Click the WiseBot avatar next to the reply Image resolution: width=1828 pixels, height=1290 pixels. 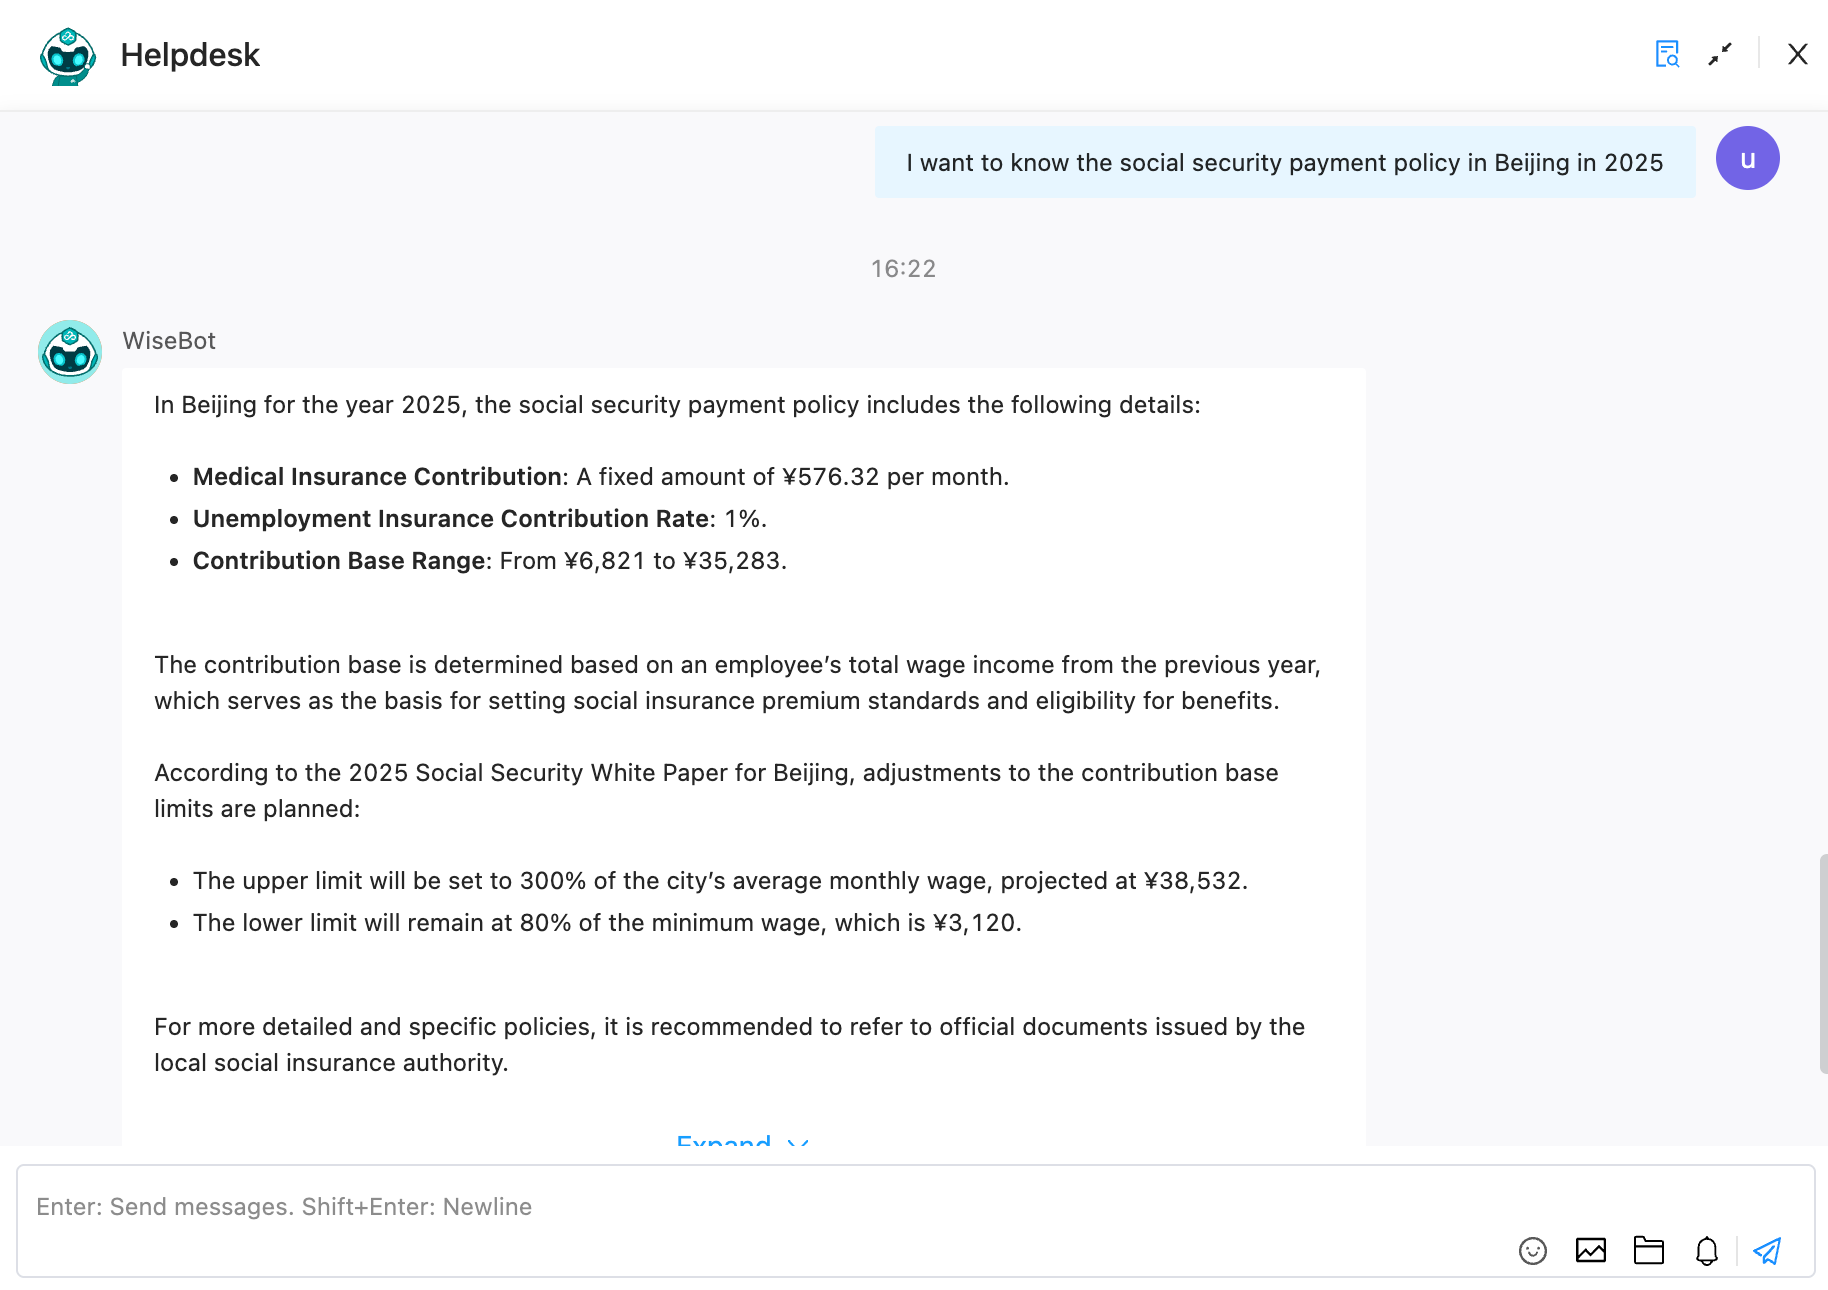pos(69,352)
